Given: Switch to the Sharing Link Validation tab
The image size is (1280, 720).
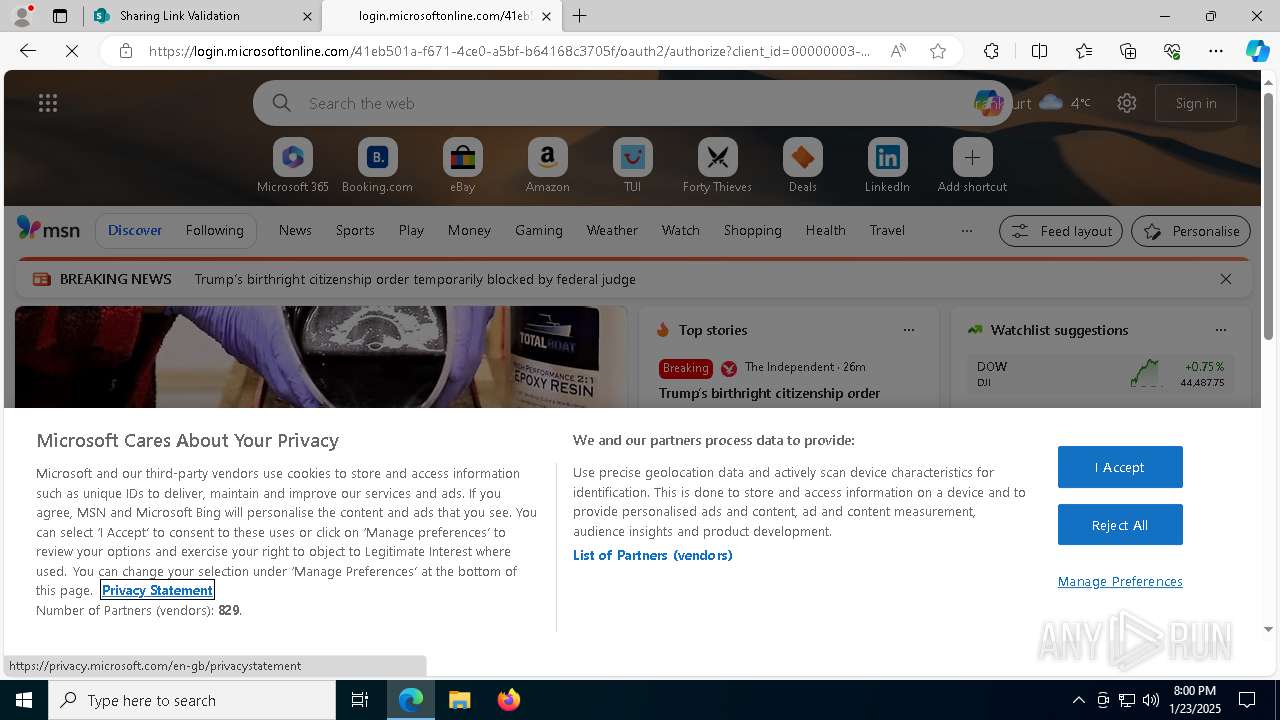Looking at the screenshot, I should click(x=203, y=16).
